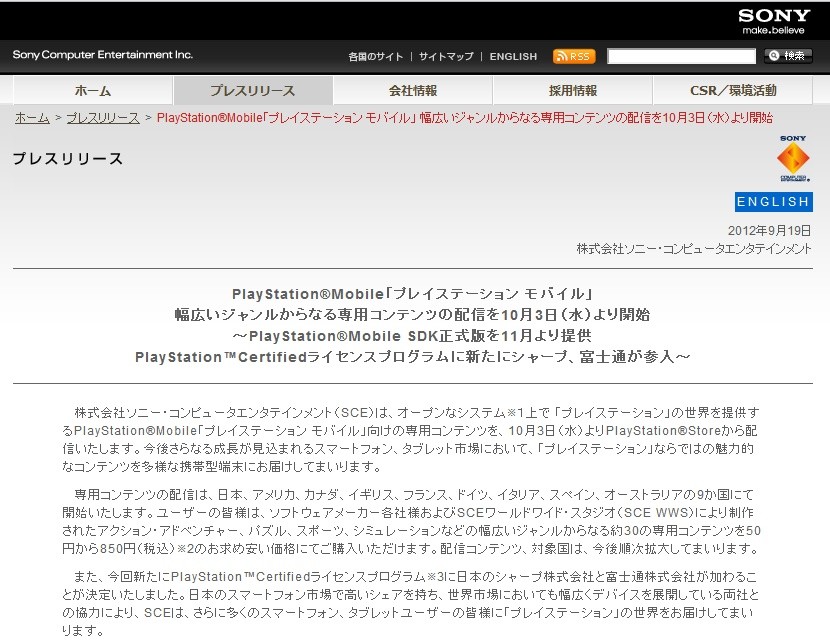Open the ホーム navigation tab
This screenshot has width=830, height=641.
tap(93, 91)
